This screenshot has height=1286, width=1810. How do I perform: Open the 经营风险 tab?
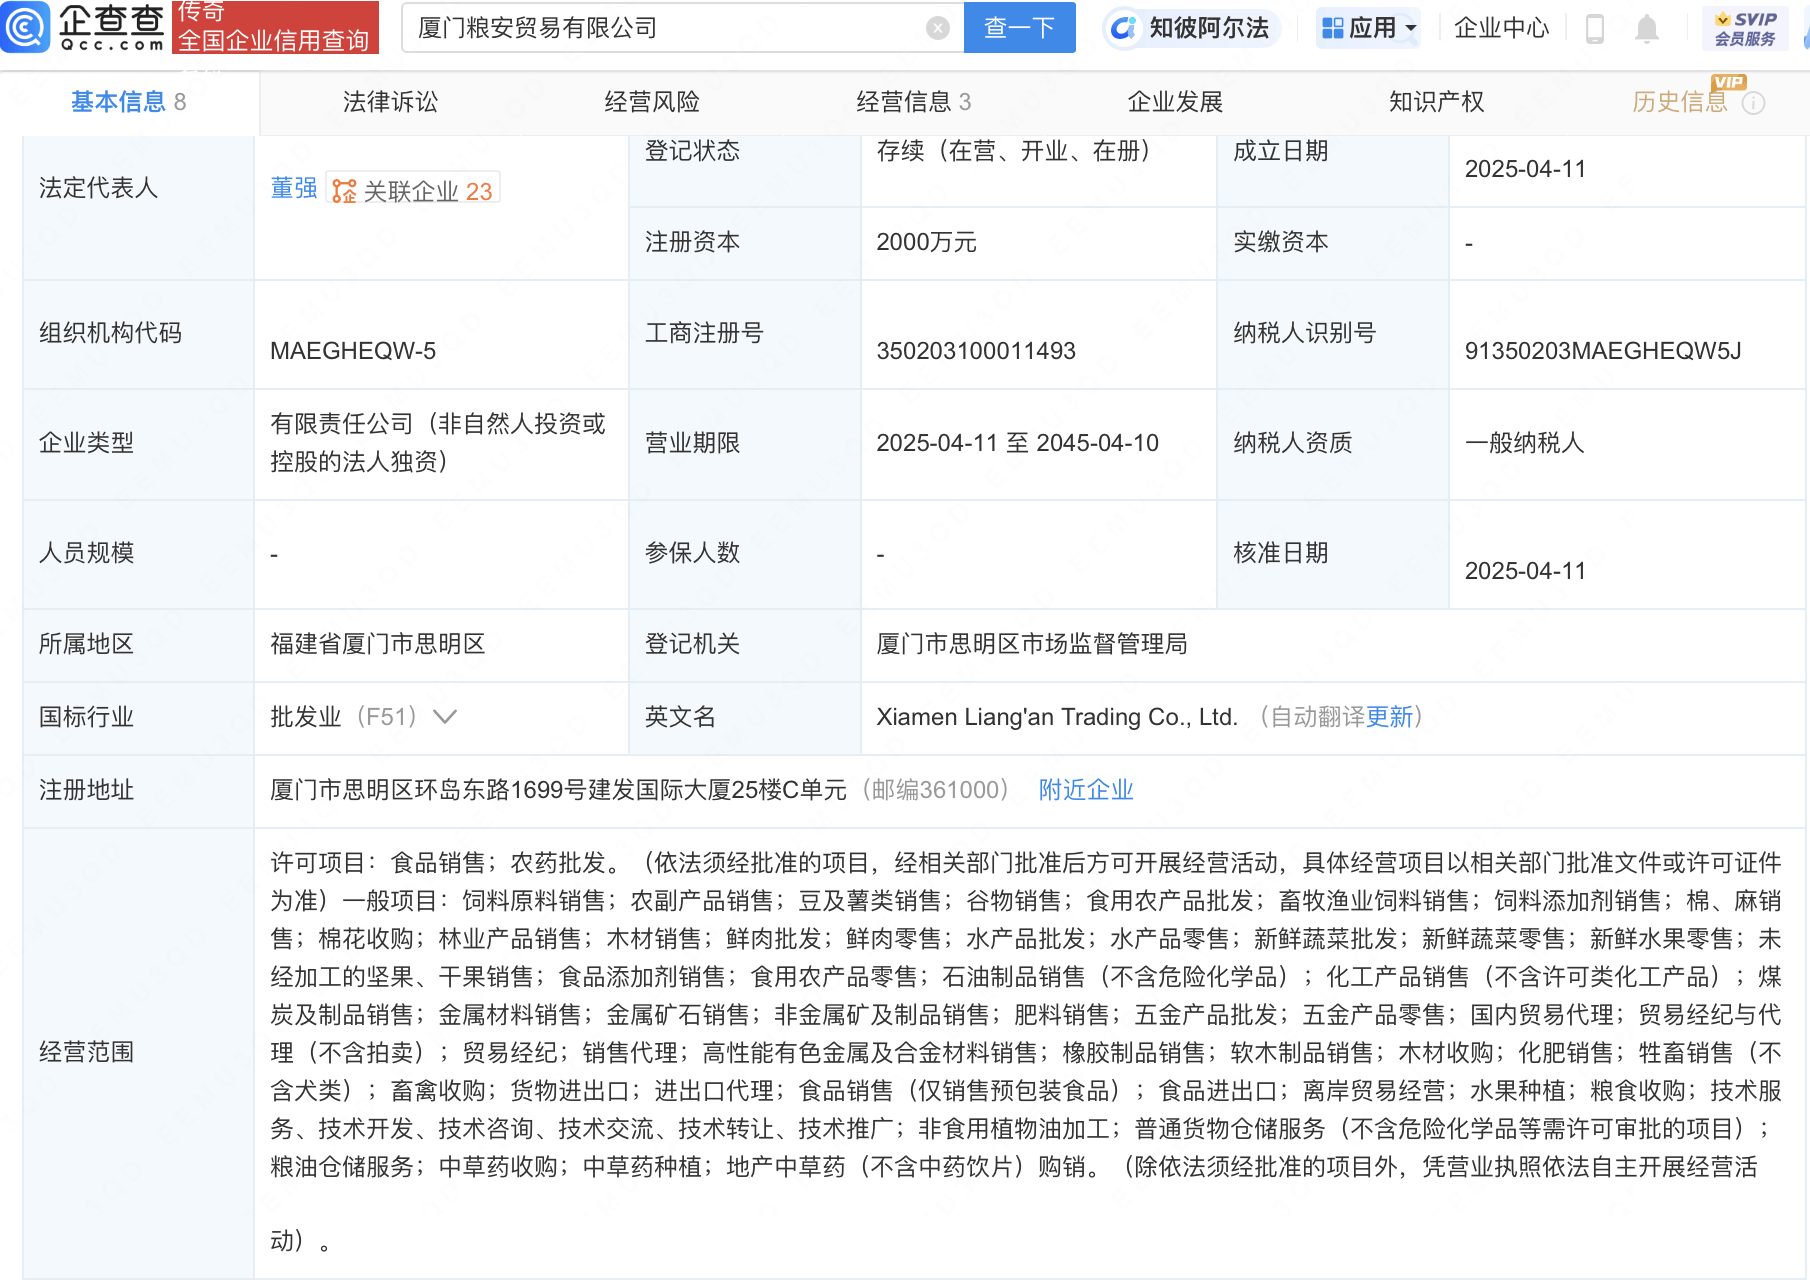click(x=652, y=102)
